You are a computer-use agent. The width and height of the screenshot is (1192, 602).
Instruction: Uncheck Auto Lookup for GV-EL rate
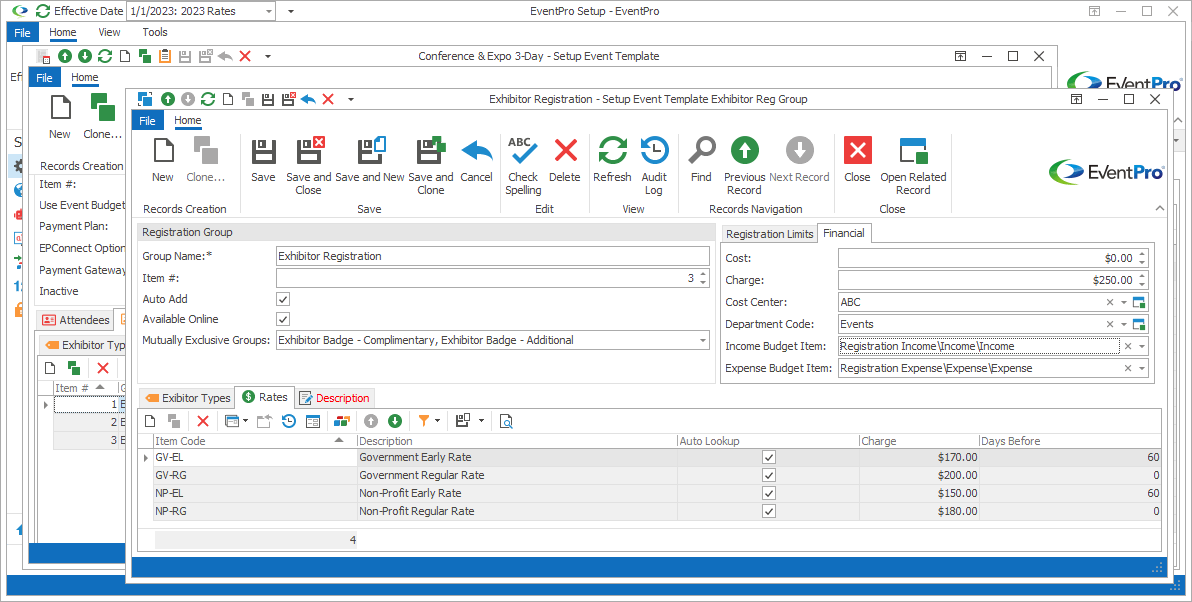pyautogui.click(x=769, y=458)
